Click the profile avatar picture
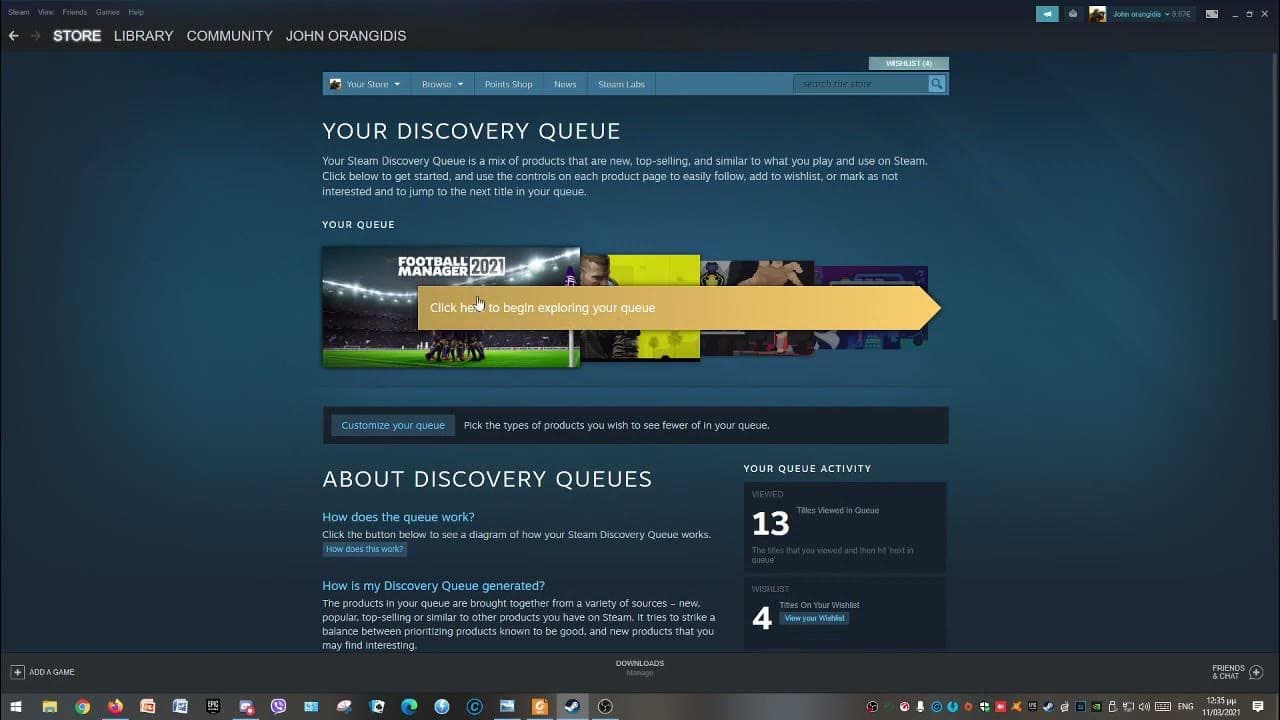Screen dimensions: 1280x720 [1097, 14]
